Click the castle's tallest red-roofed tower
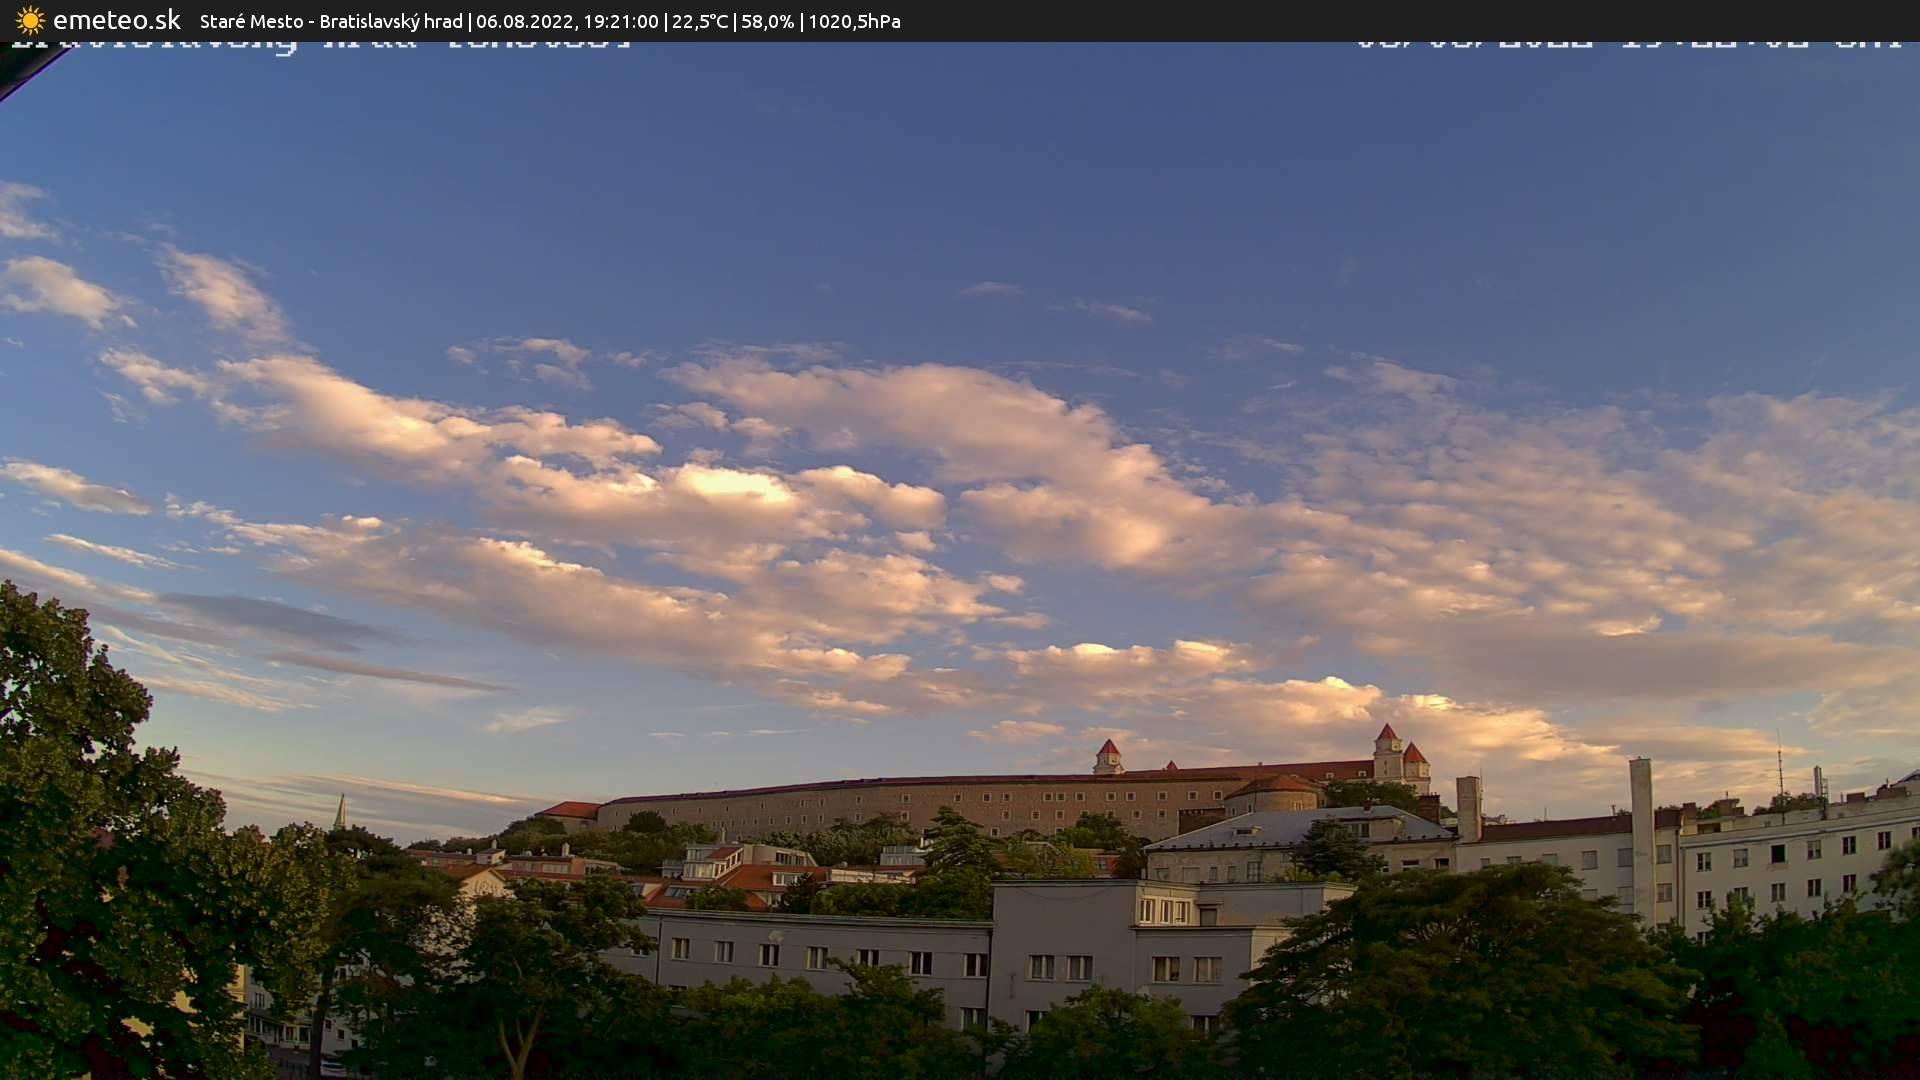 pyautogui.click(x=1386, y=750)
